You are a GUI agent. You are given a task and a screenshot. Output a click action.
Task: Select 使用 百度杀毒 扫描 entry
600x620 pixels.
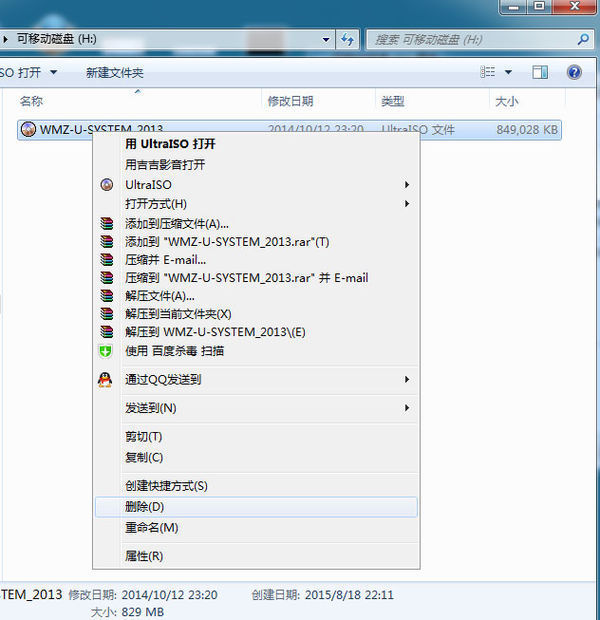click(x=256, y=351)
